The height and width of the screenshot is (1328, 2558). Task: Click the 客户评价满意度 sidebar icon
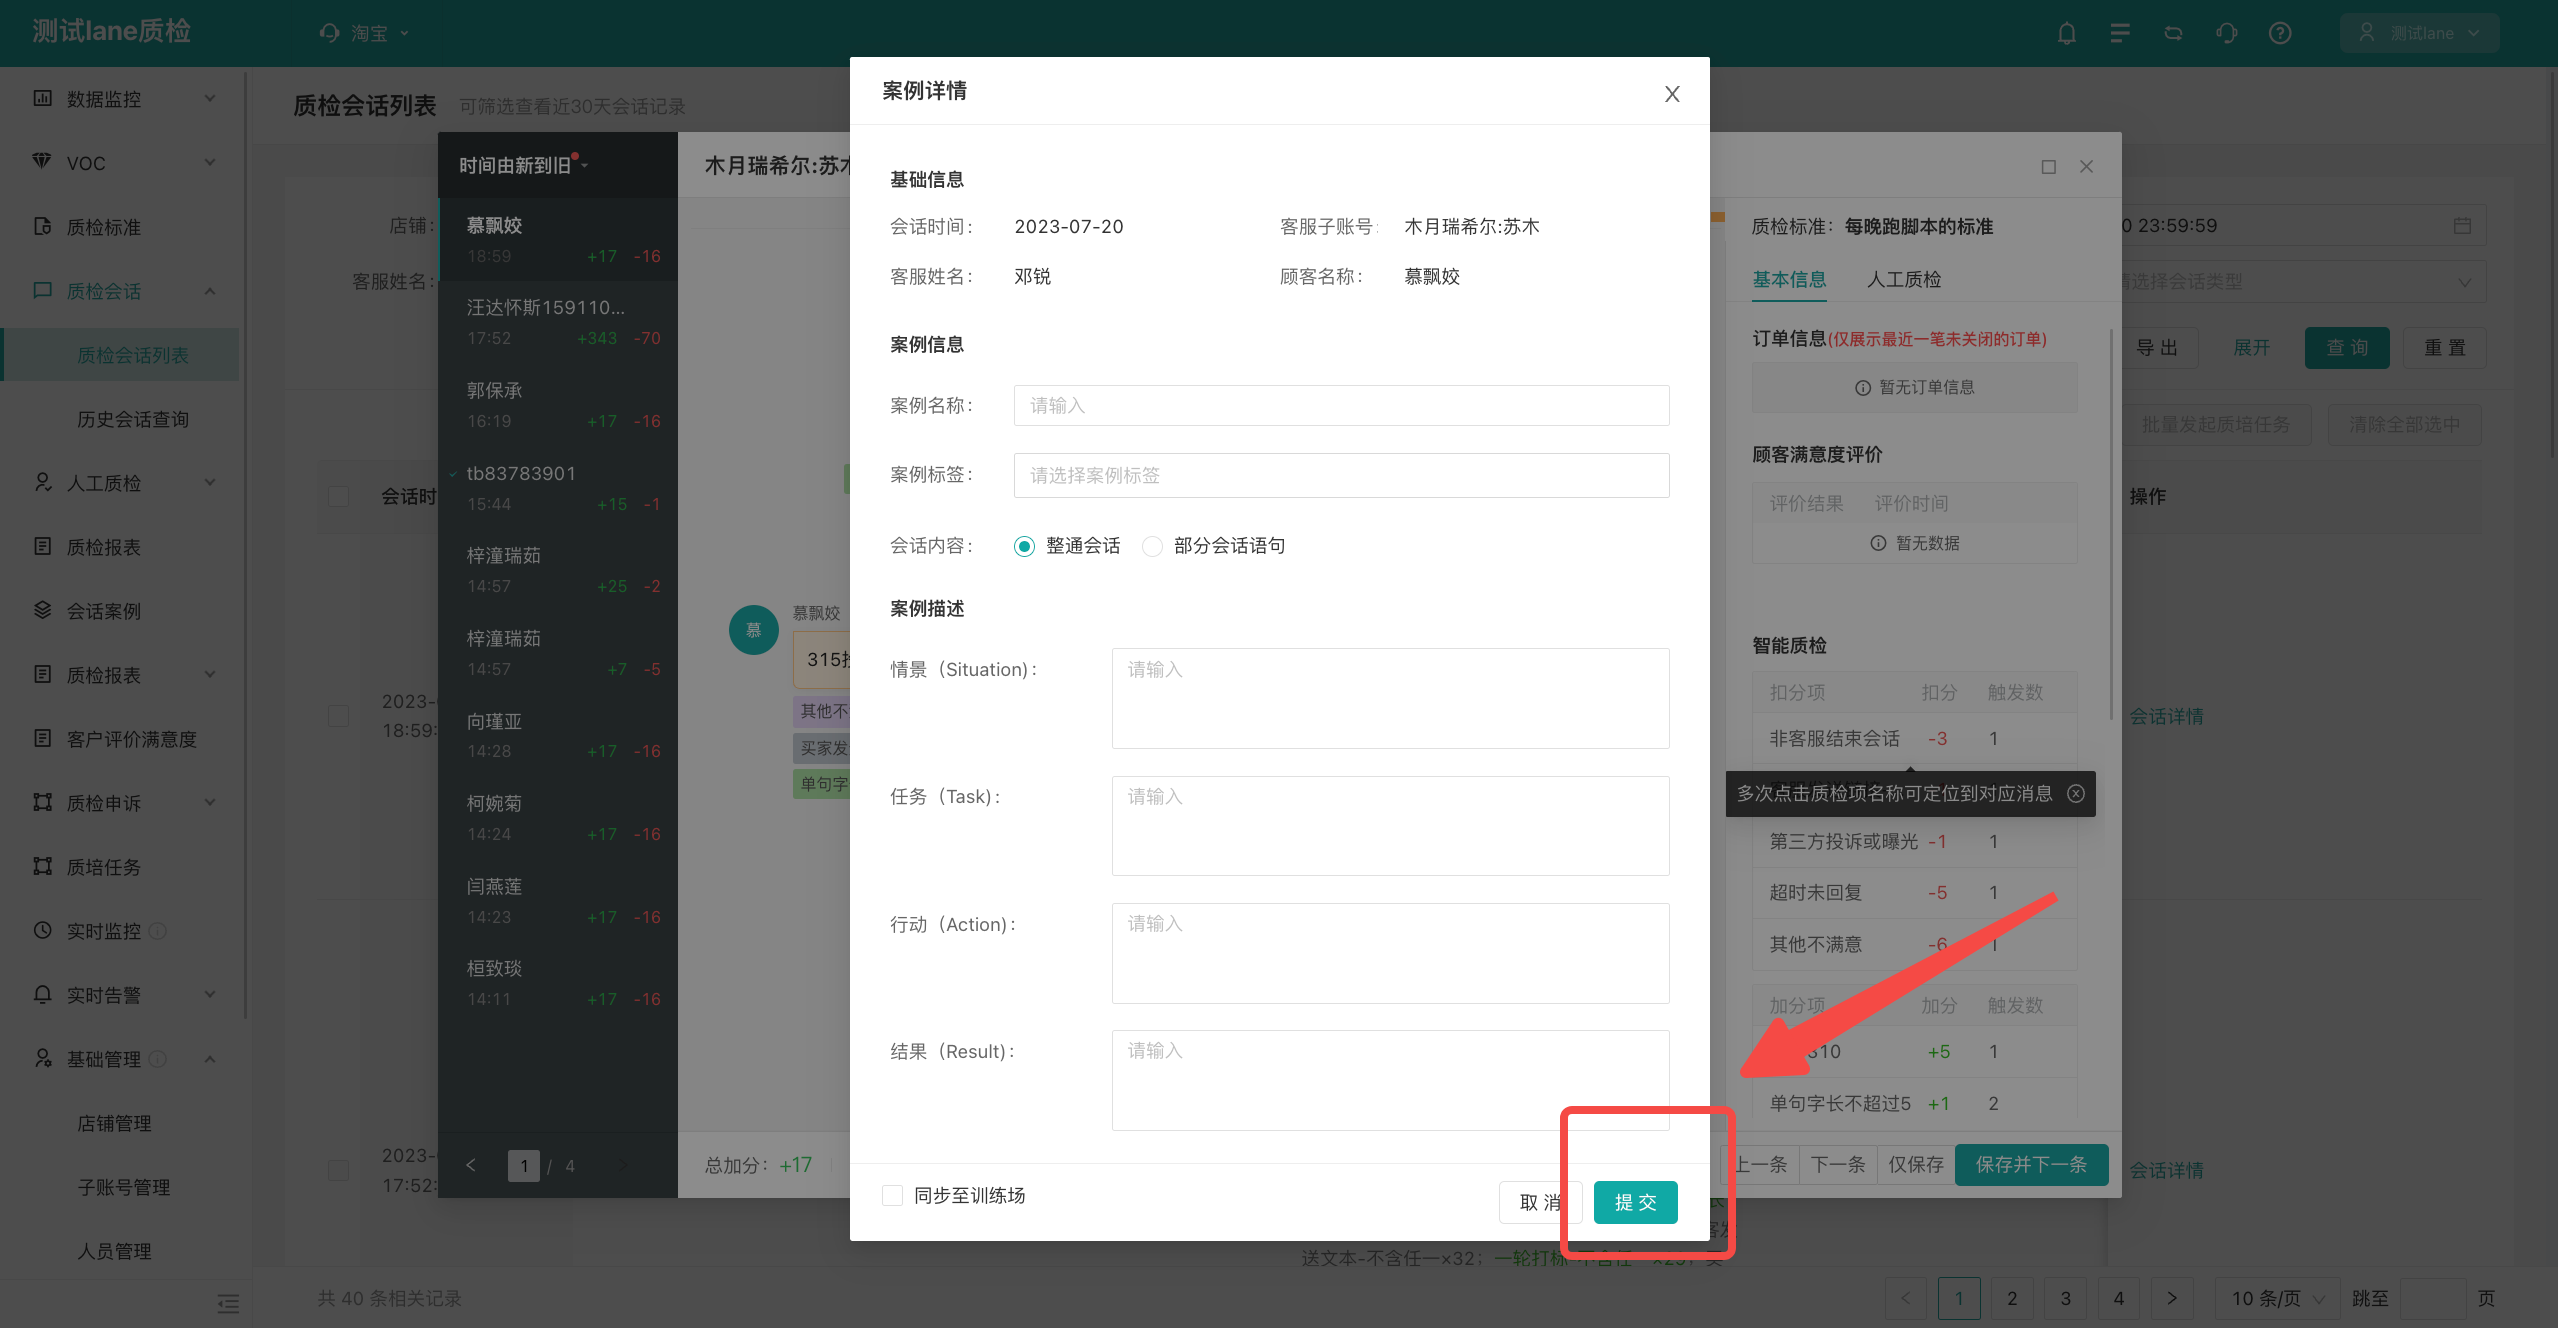click(x=42, y=738)
